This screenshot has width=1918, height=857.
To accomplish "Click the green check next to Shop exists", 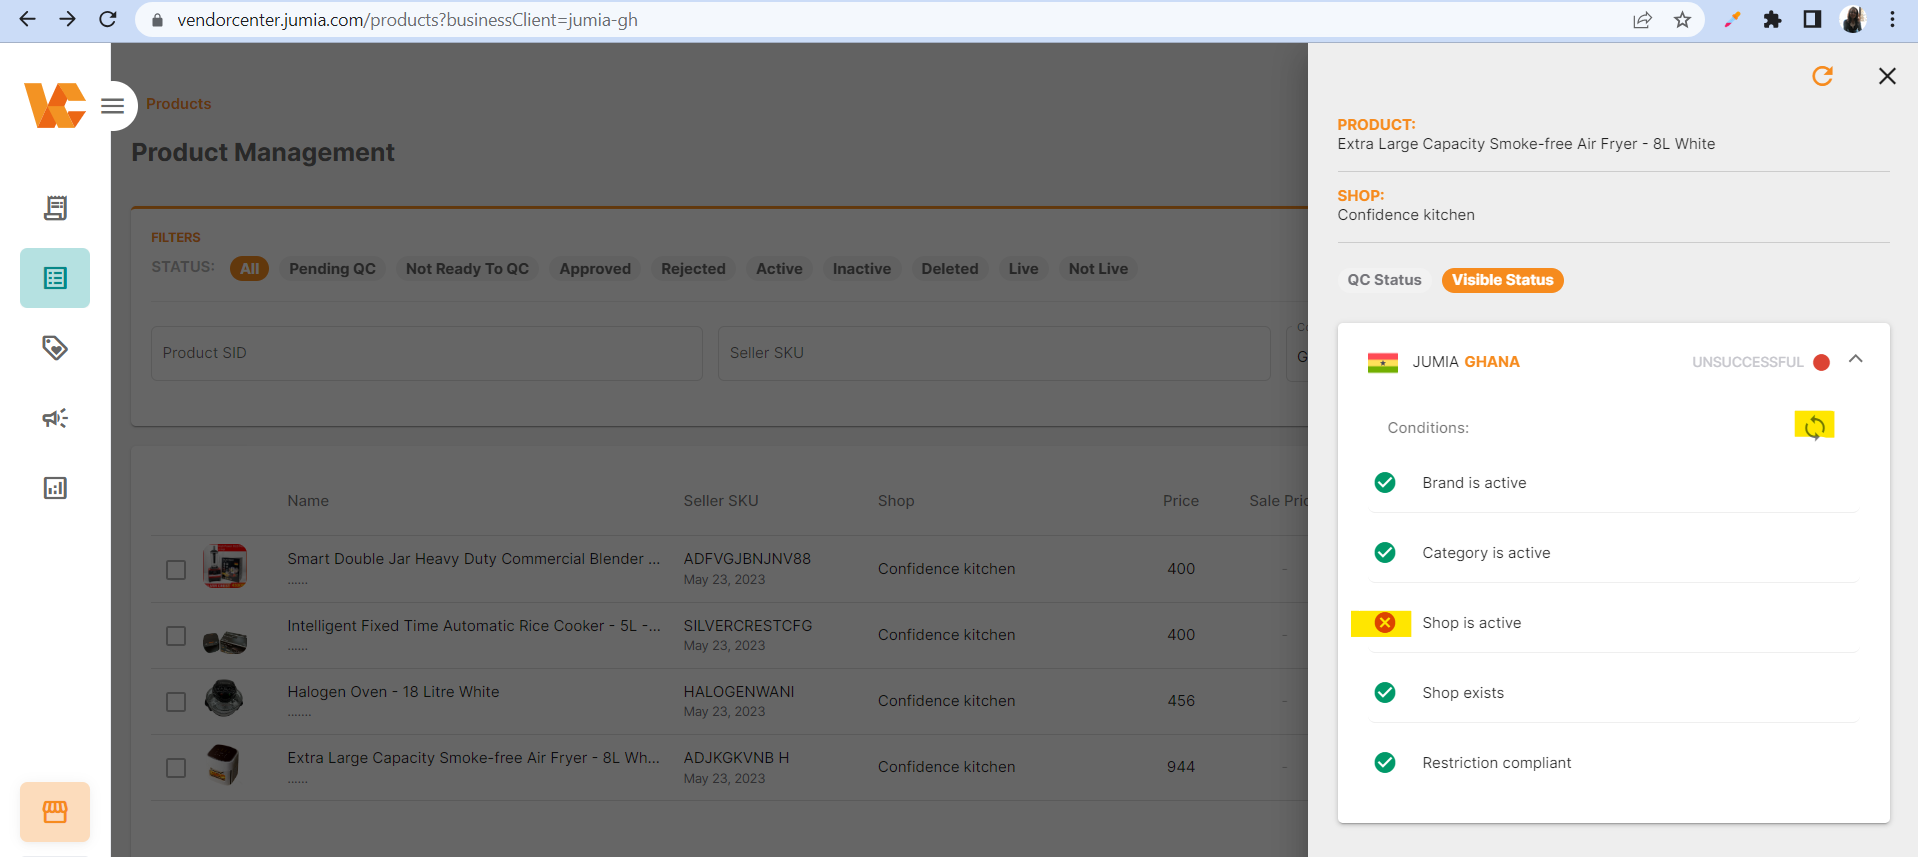I will click(x=1385, y=693).
